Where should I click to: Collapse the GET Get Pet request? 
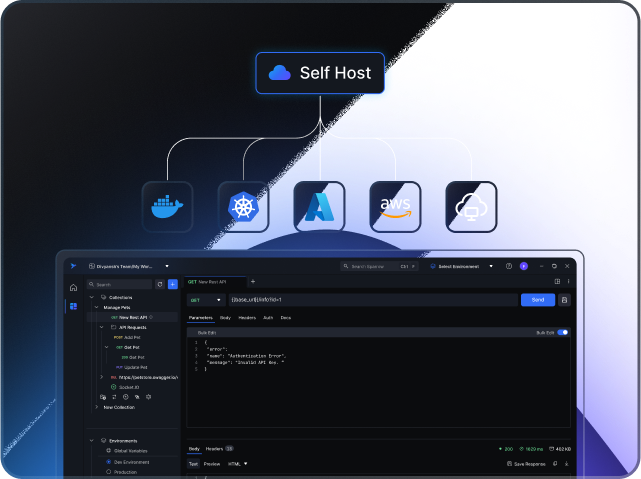pos(106,347)
